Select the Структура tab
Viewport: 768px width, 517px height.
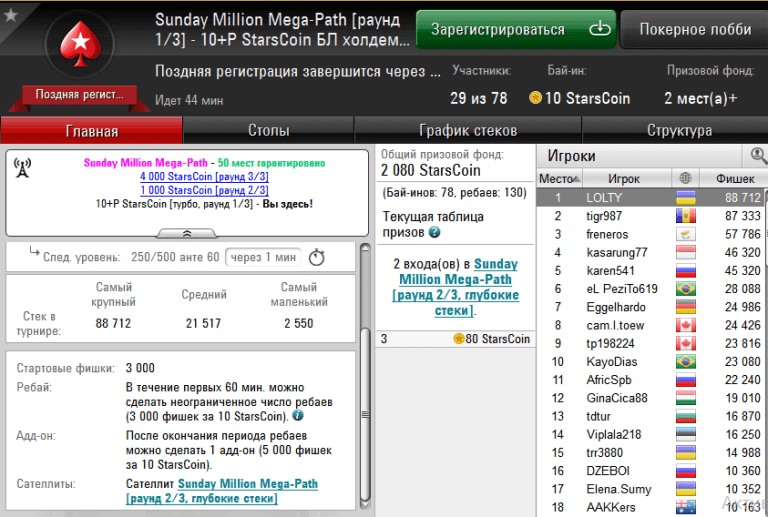(679, 131)
